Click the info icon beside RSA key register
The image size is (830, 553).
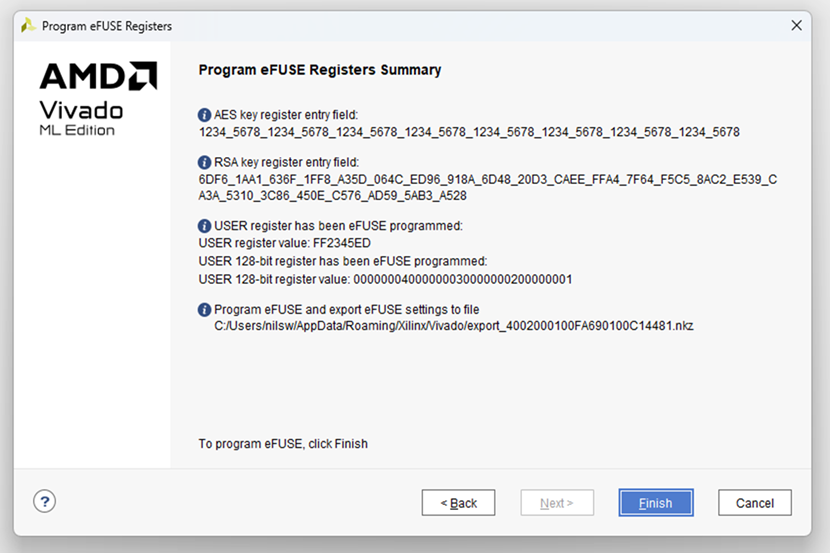tap(205, 162)
